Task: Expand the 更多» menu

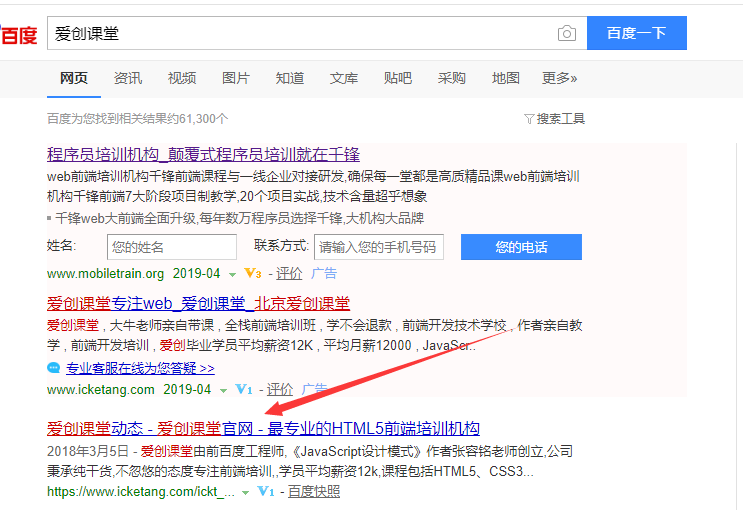Action: click(559, 78)
